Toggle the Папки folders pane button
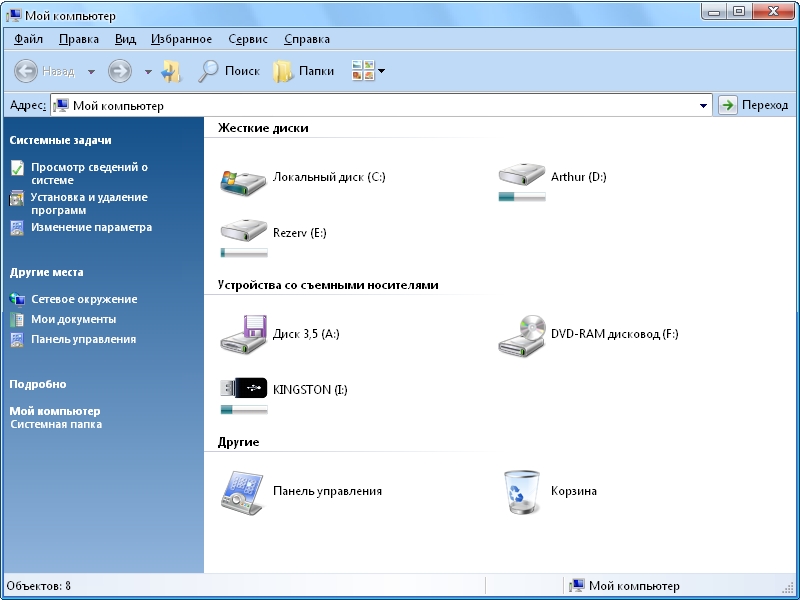Screen dimensions: 800x600 tap(304, 71)
